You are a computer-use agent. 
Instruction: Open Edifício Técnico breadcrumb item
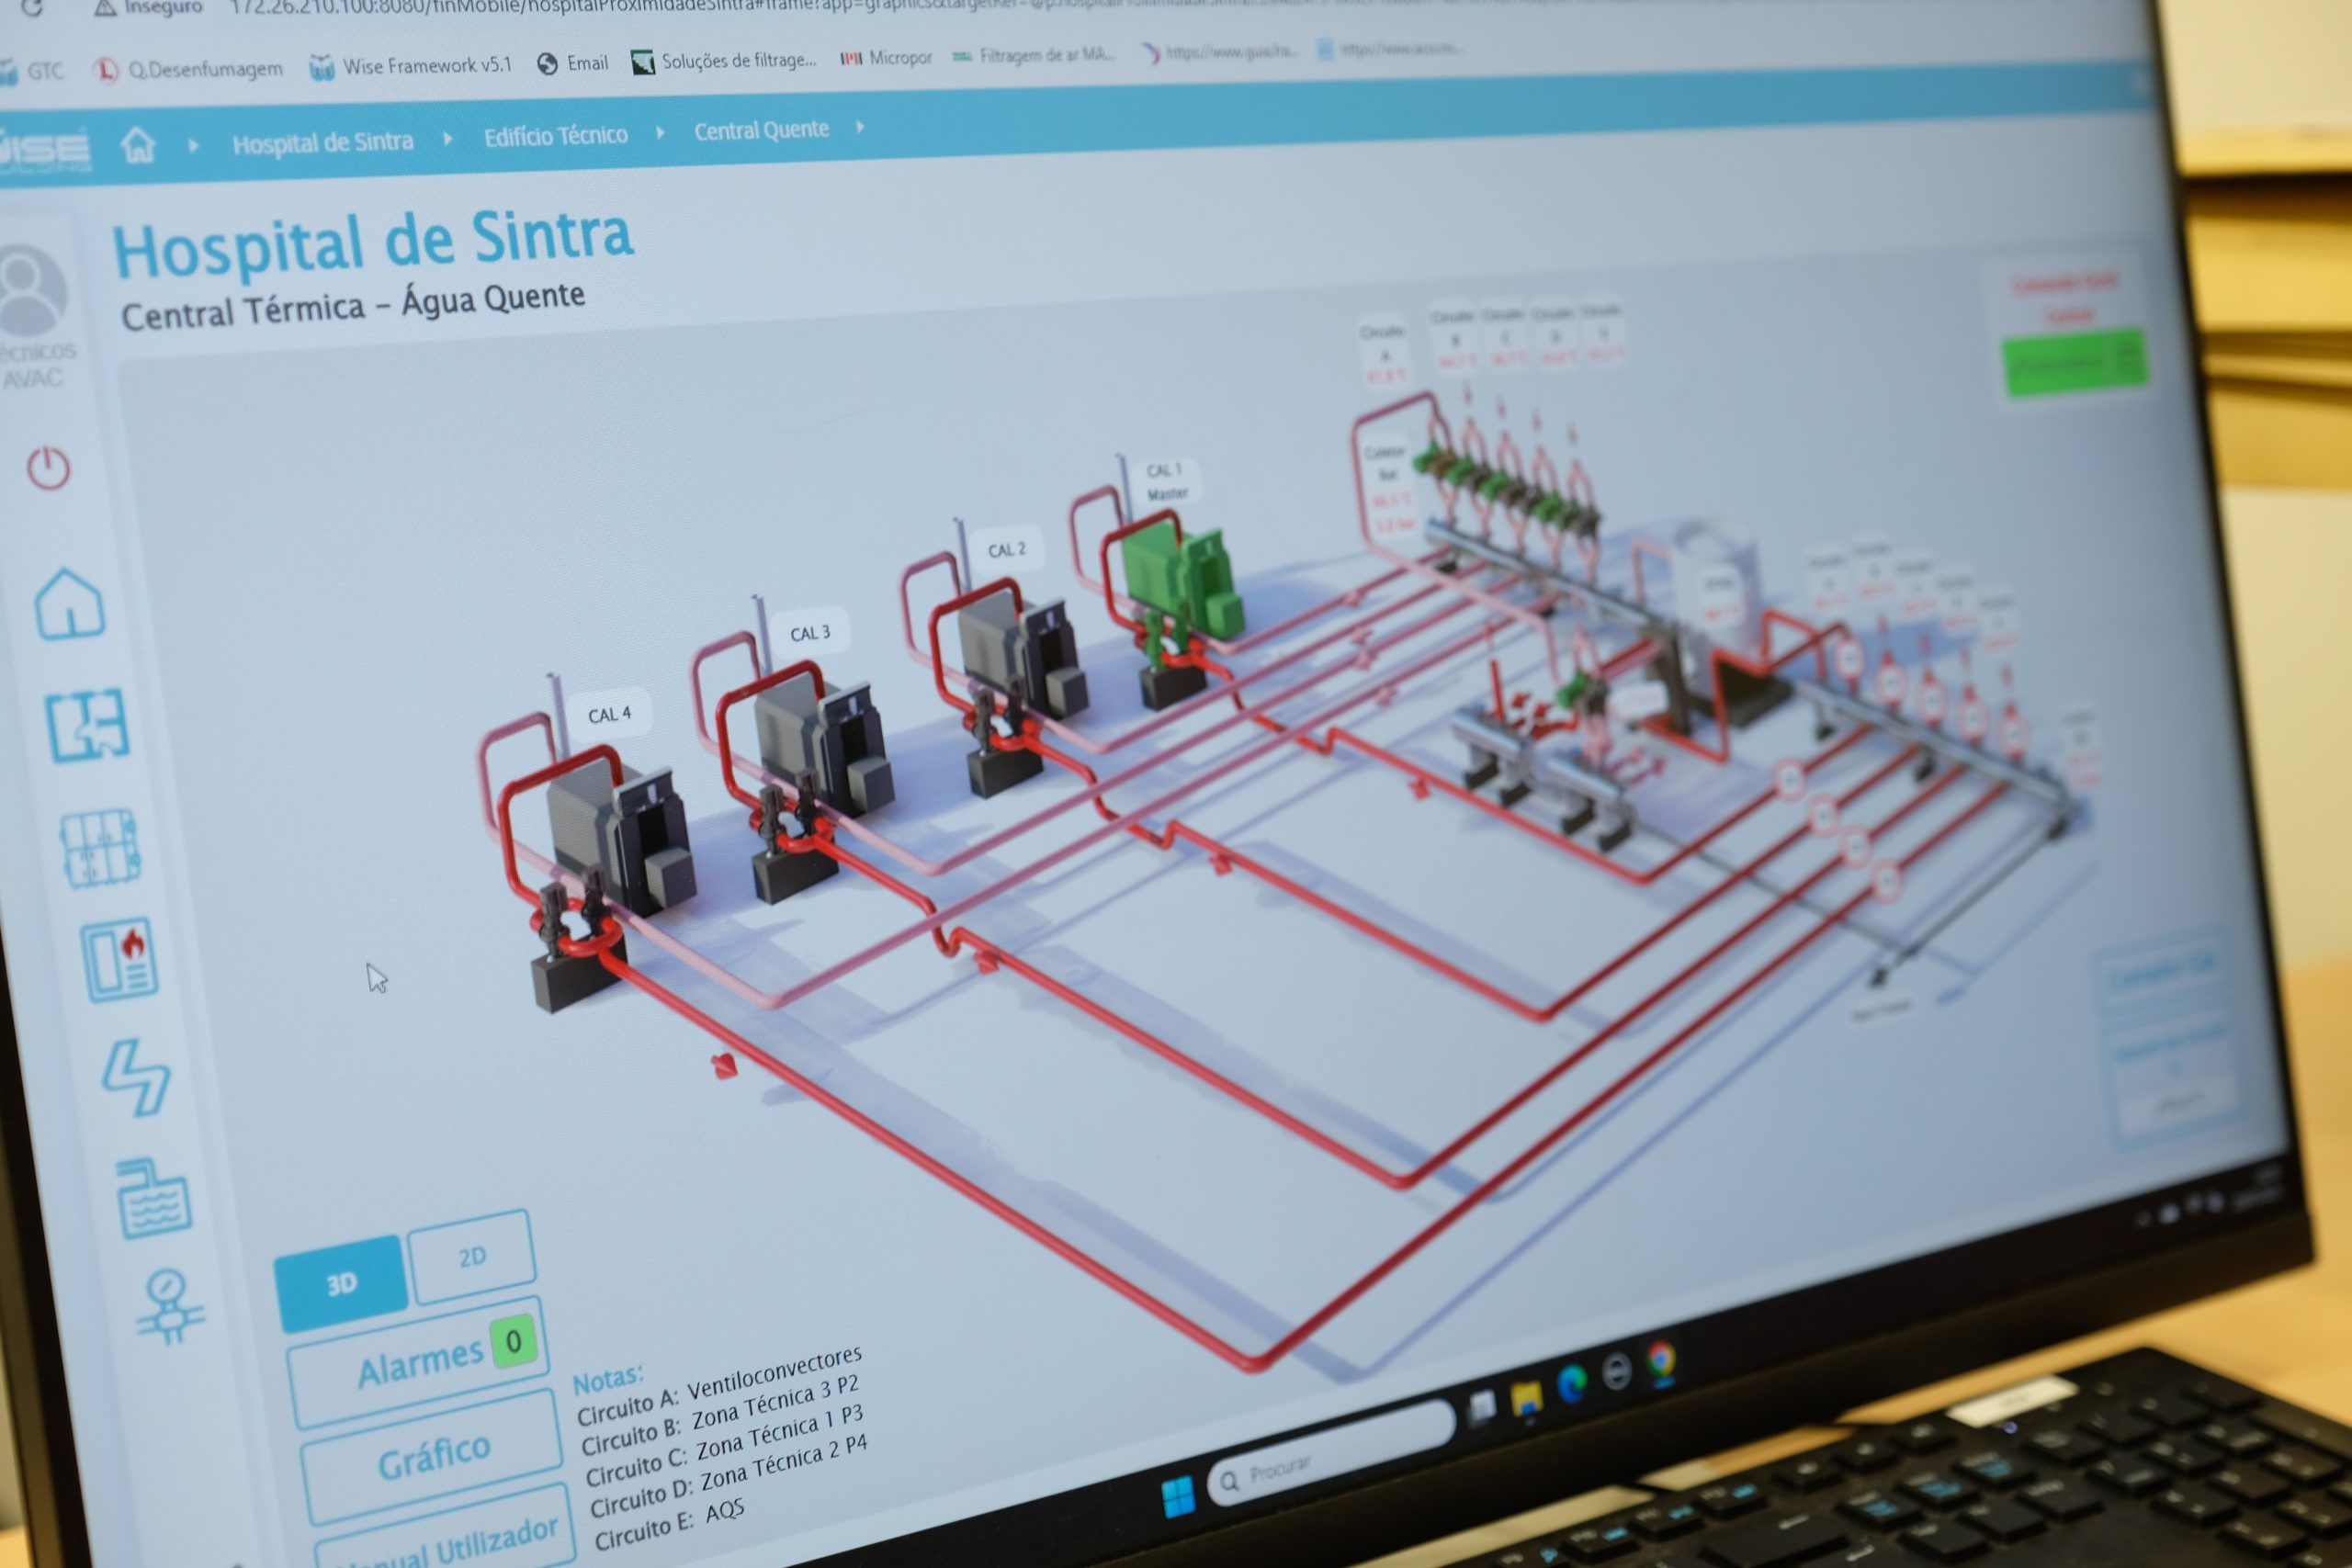(555, 135)
